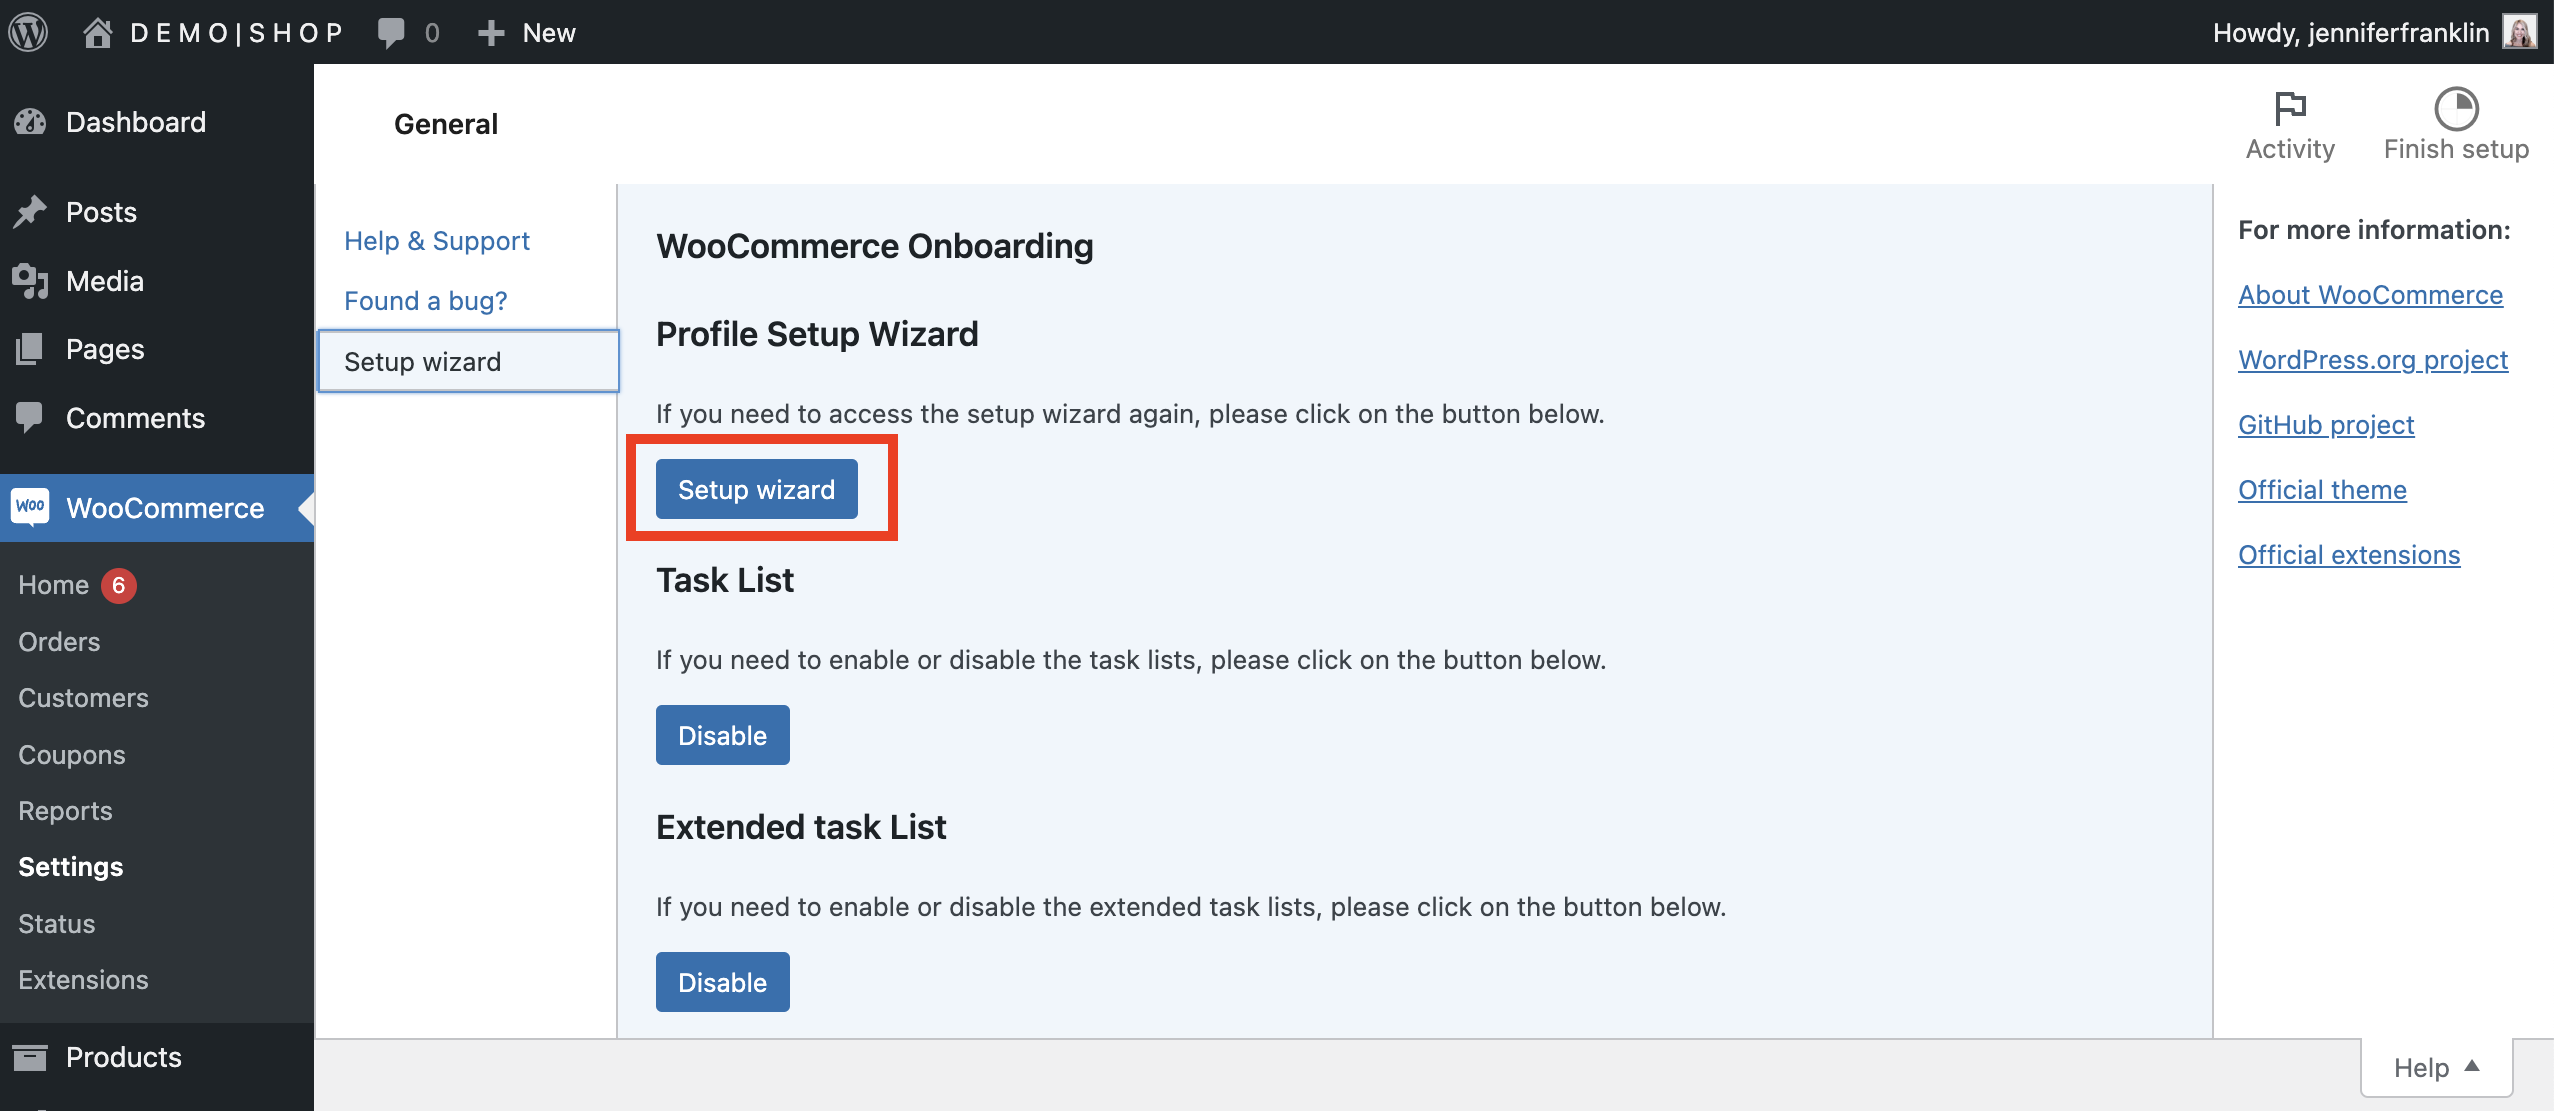The width and height of the screenshot is (2554, 1111).
Task: Click the WooCommerce Onboarding heading
Action: point(875,246)
